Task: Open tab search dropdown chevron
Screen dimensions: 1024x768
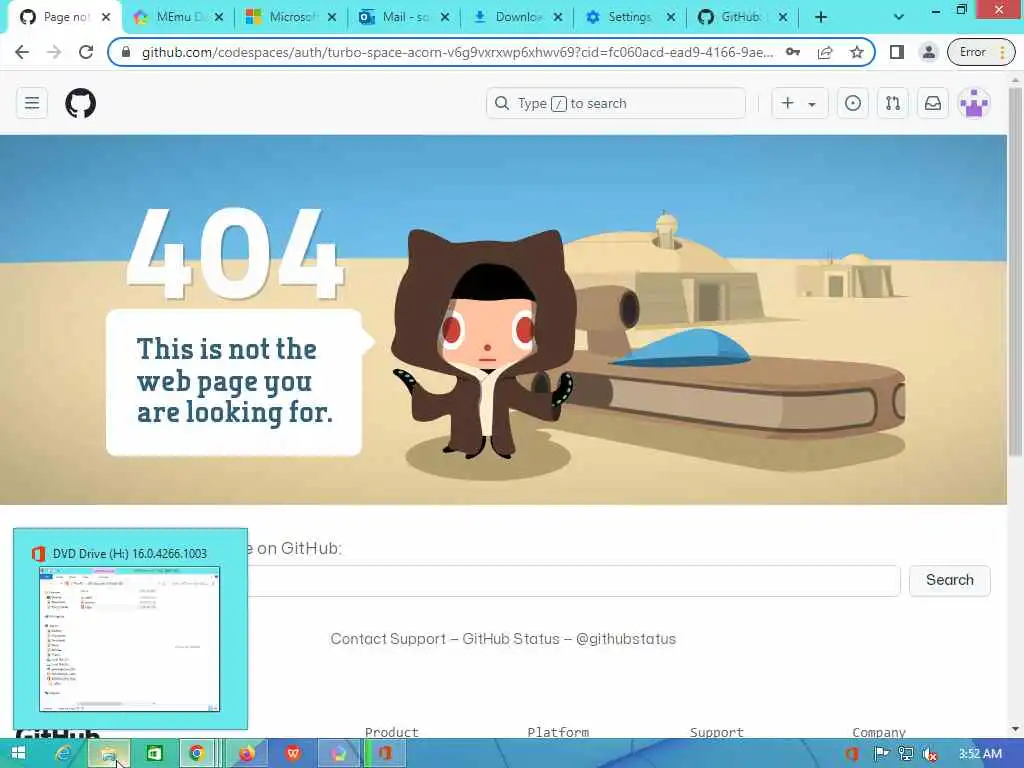Action: click(899, 17)
